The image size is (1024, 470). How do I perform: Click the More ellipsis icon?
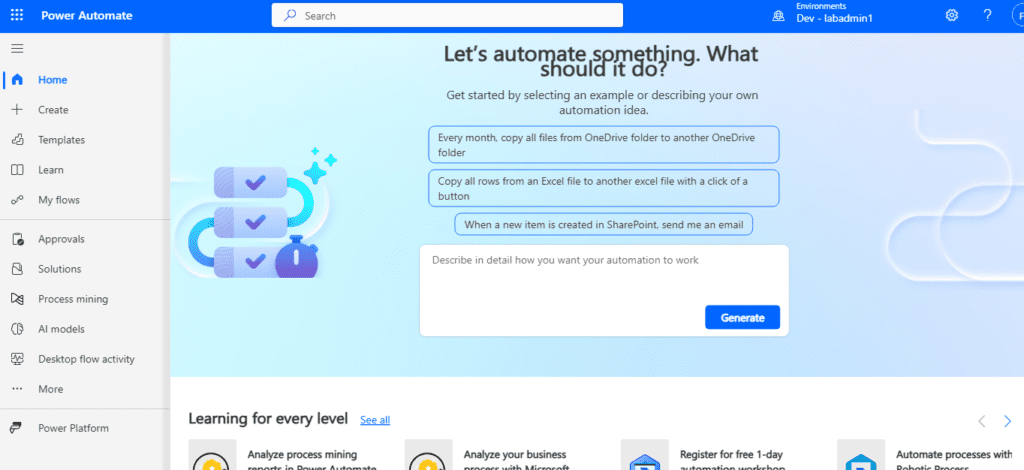click(18, 389)
